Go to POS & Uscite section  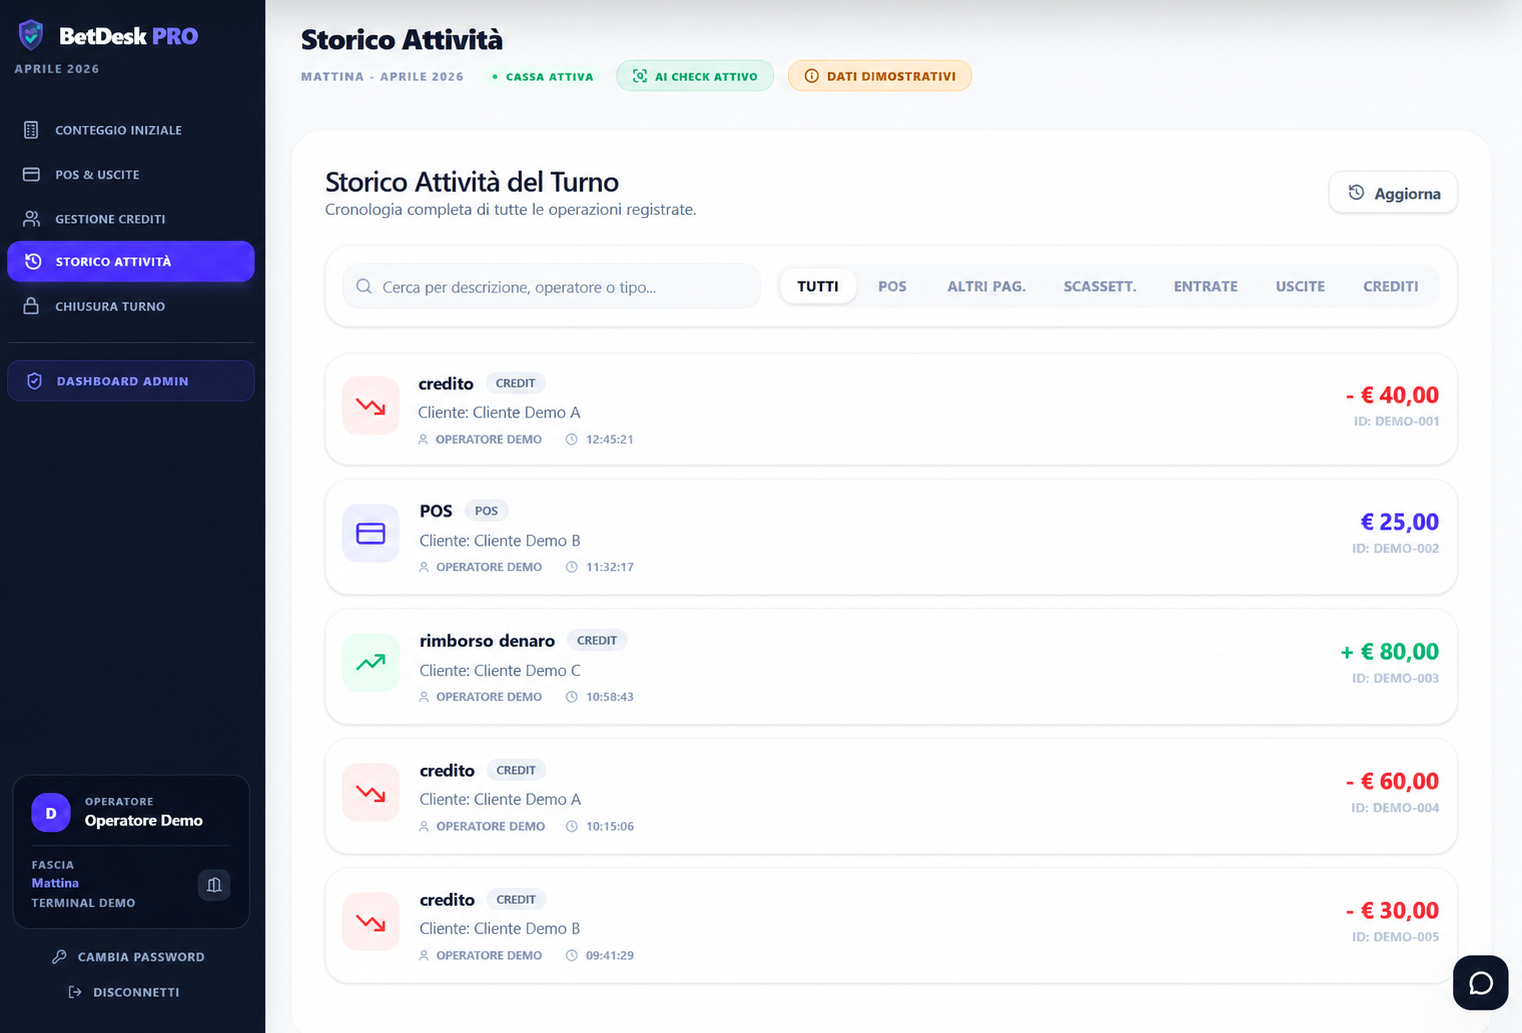(130, 174)
